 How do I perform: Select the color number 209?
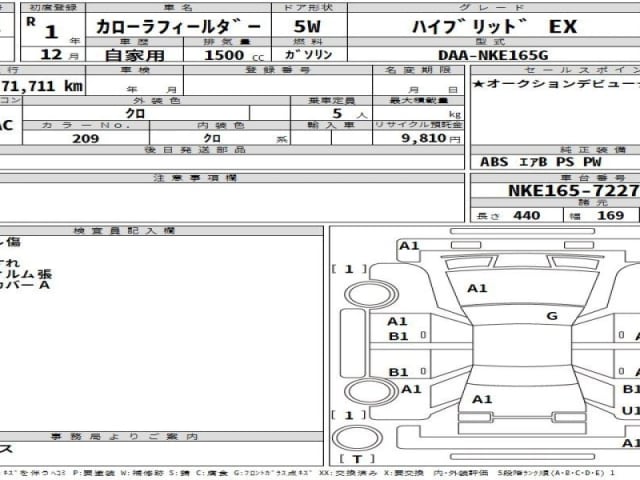85,139
